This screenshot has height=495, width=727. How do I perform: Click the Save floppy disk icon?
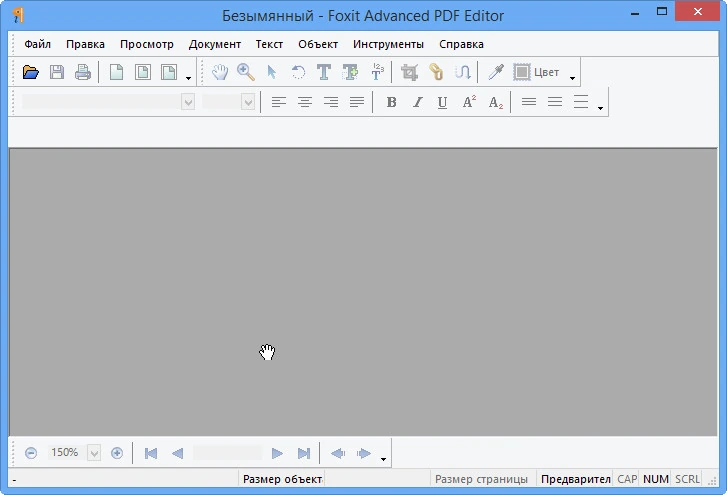pyautogui.click(x=57, y=72)
